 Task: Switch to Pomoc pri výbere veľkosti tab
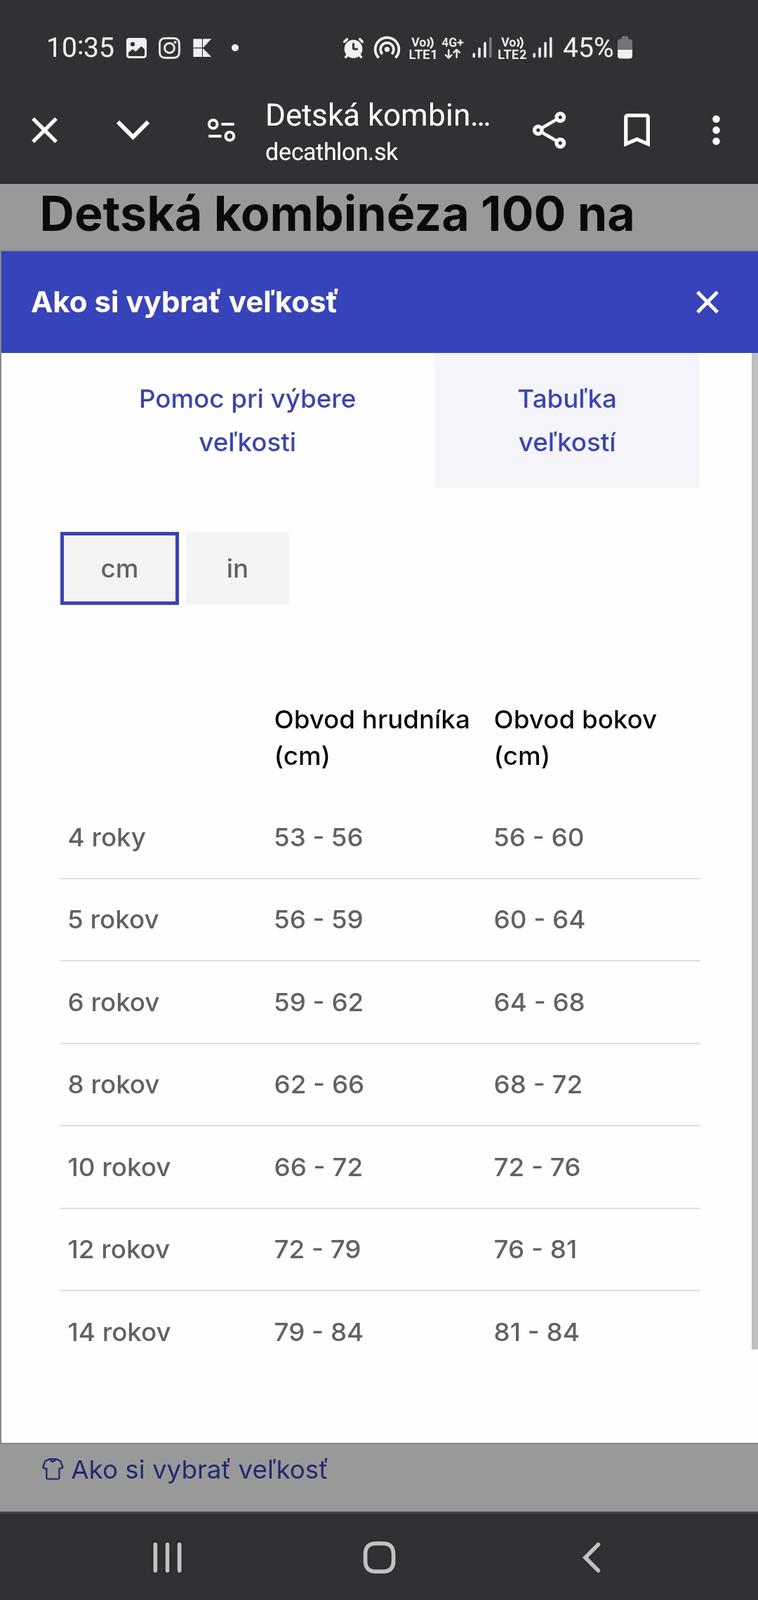click(247, 420)
